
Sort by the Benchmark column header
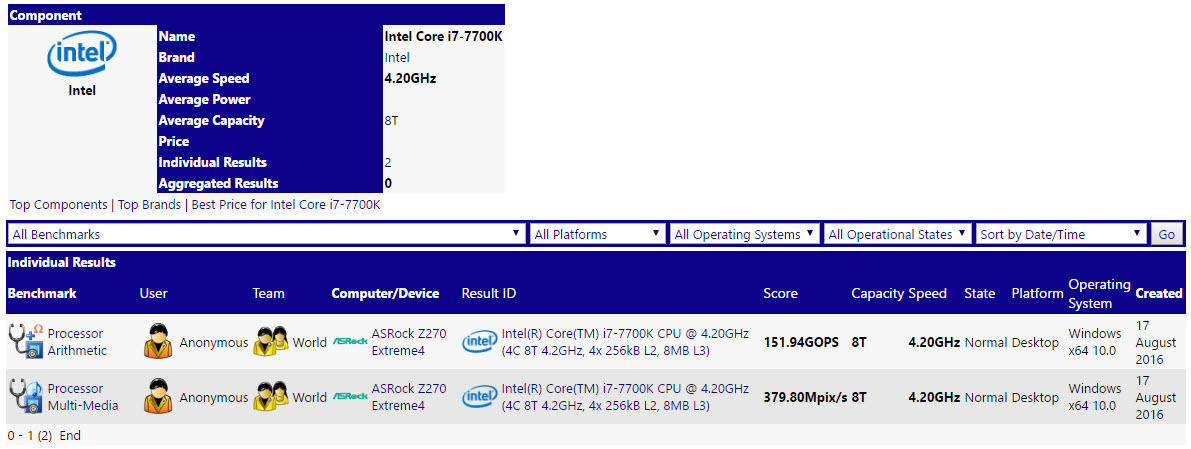pyautogui.click(x=42, y=293)
